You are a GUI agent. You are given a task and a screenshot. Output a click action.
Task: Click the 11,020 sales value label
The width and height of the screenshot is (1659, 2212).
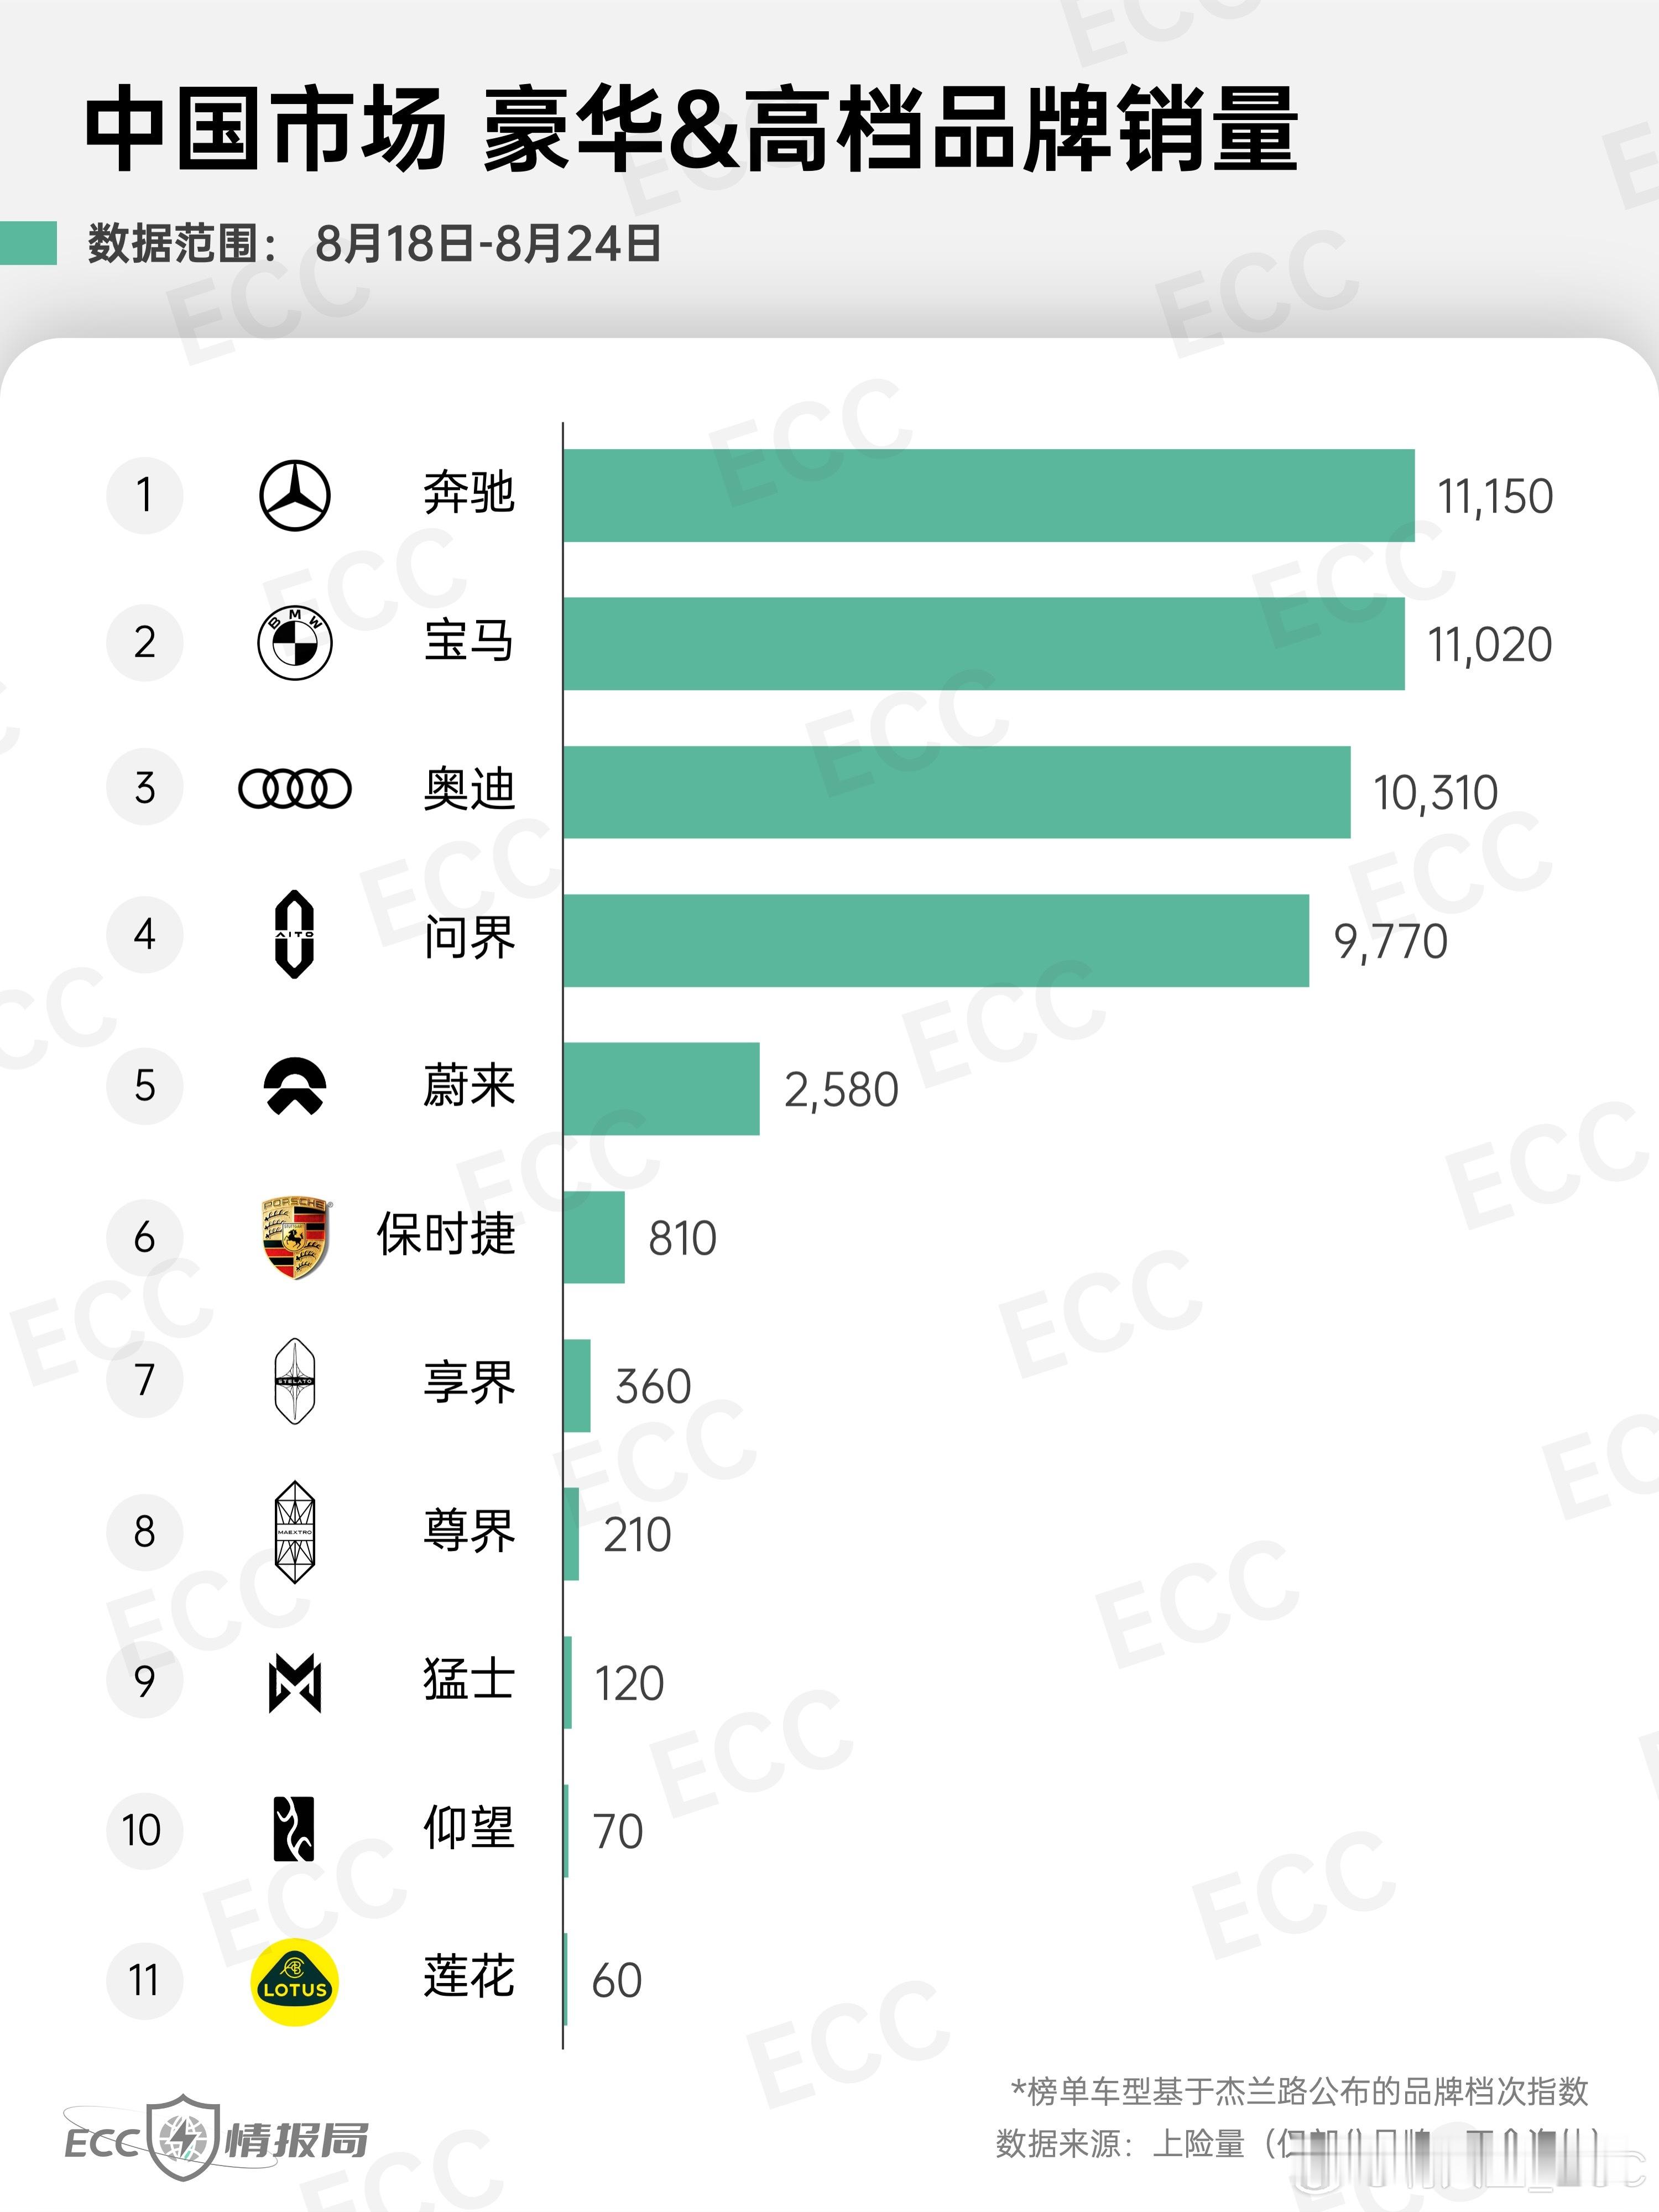point(1489,645)
